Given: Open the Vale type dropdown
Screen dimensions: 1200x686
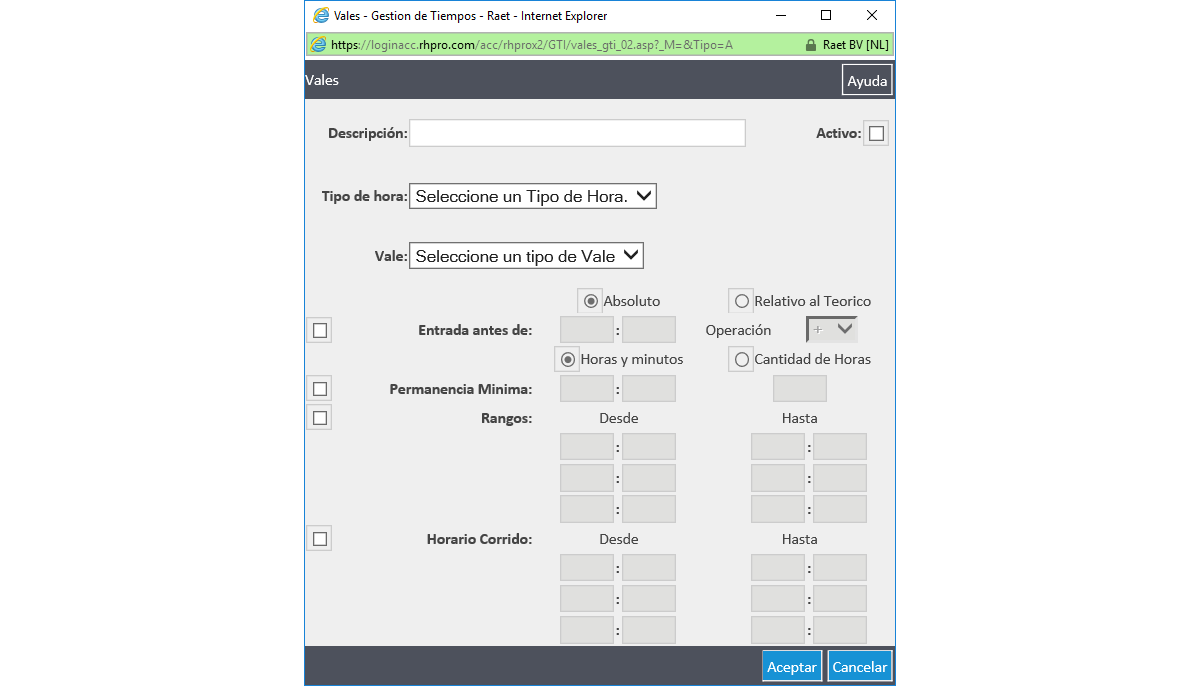Looking at the screenshot, I should (x=526, y=256).
